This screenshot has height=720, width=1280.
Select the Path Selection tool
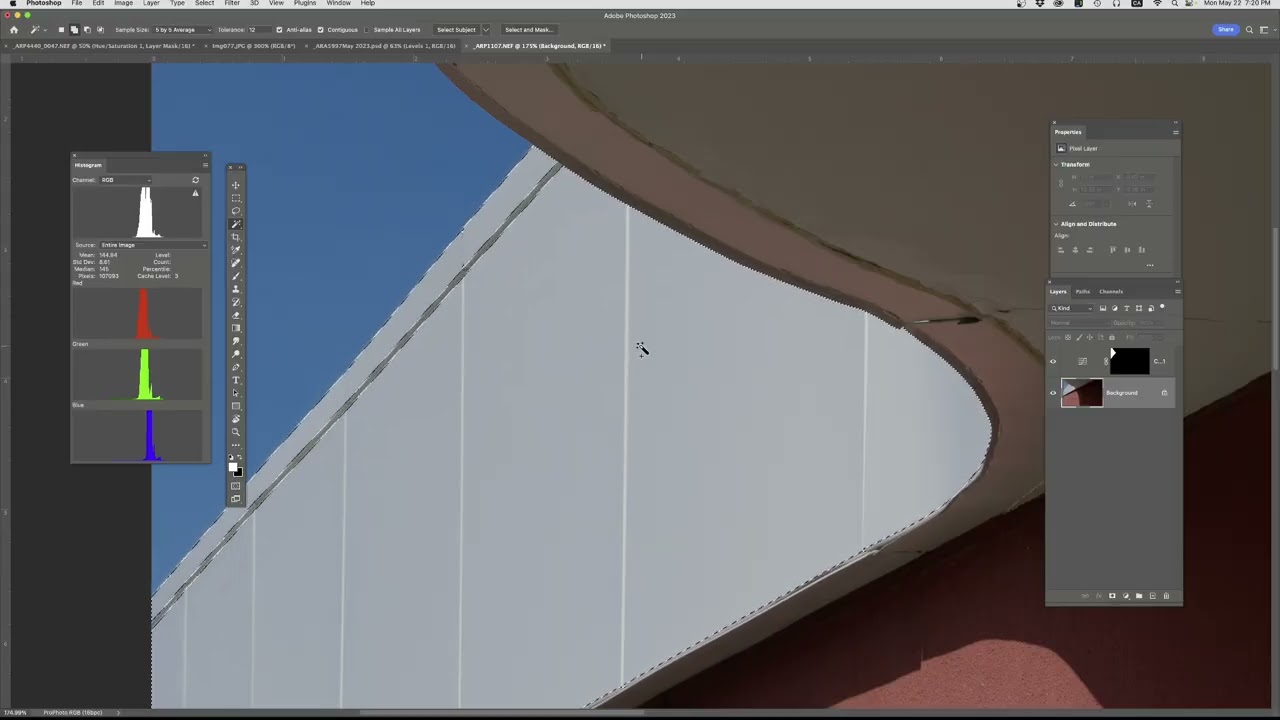(236, 392)
